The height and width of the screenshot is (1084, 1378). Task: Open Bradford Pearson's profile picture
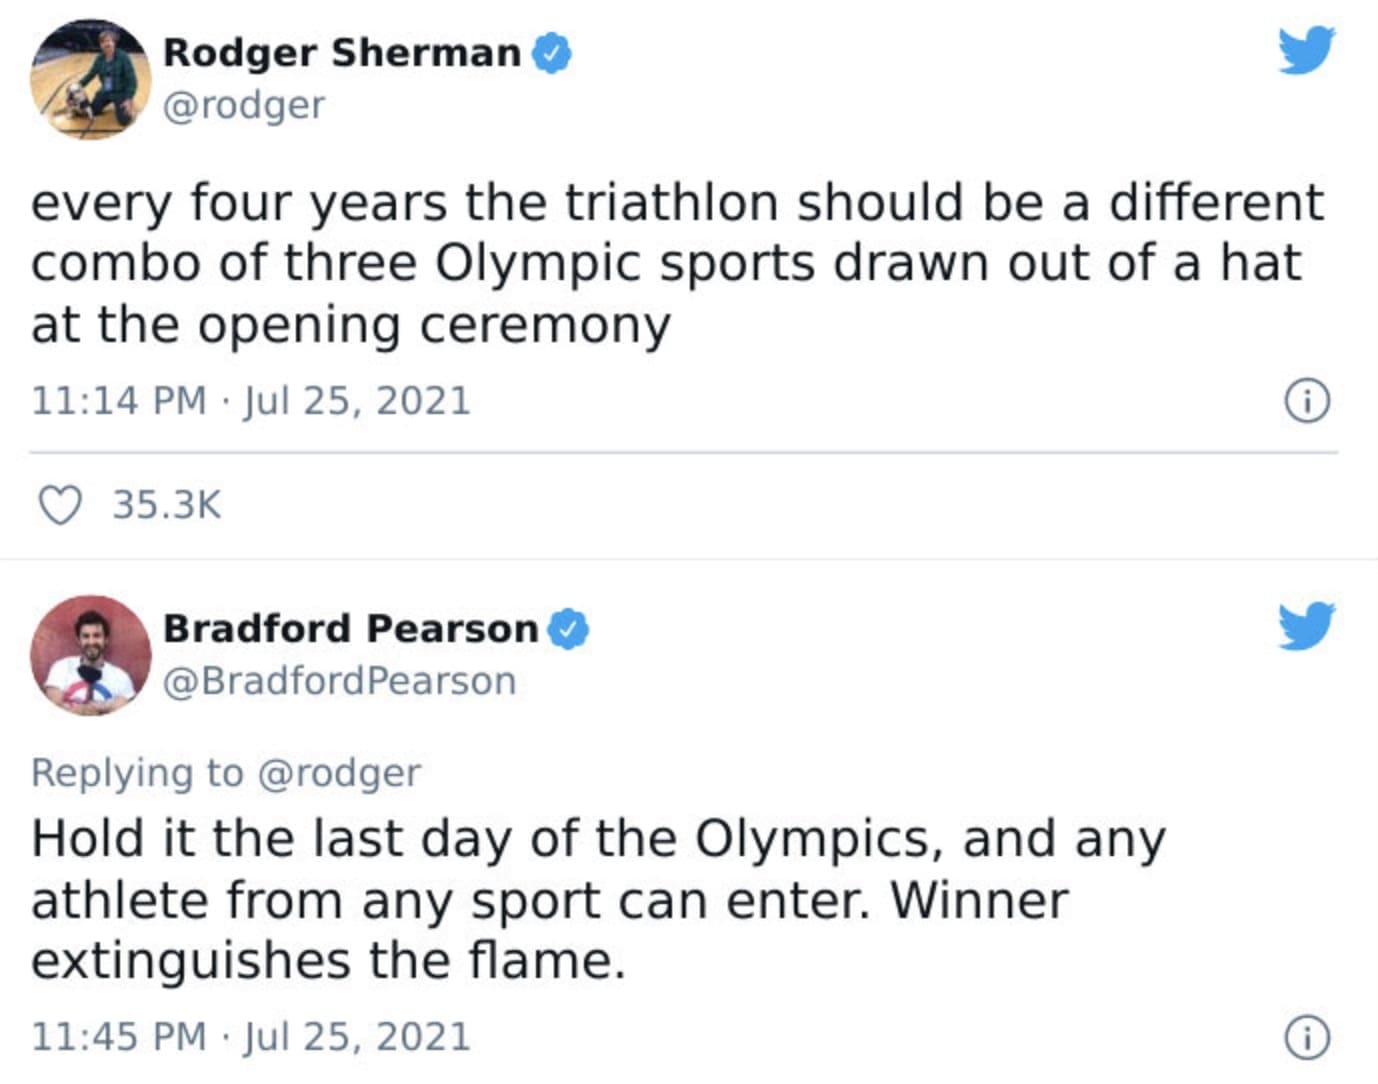click(91, 655)
